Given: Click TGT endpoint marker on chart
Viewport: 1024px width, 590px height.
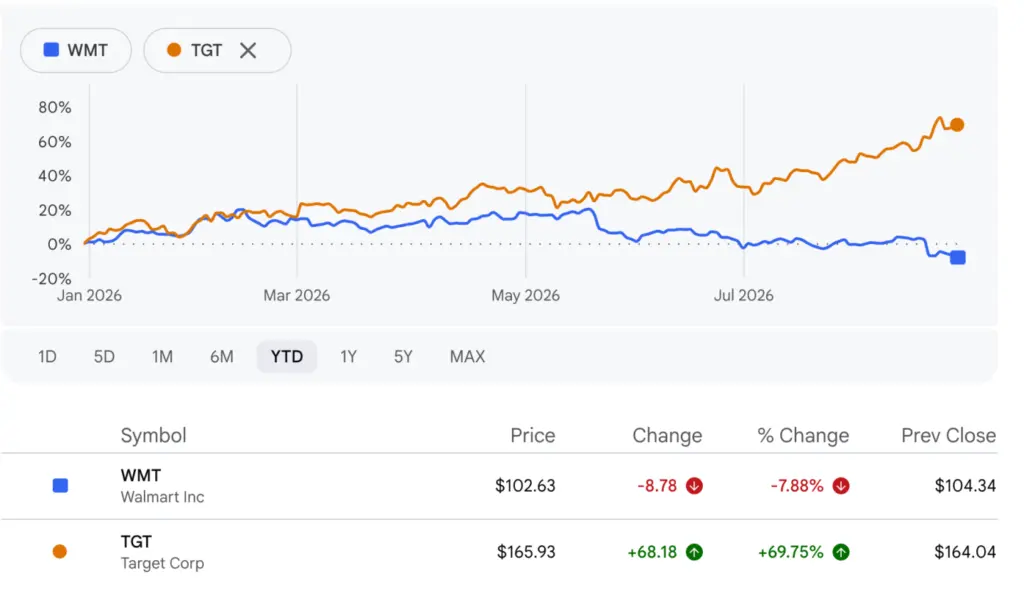Looking at the screenshot, I should coord(957,125).
